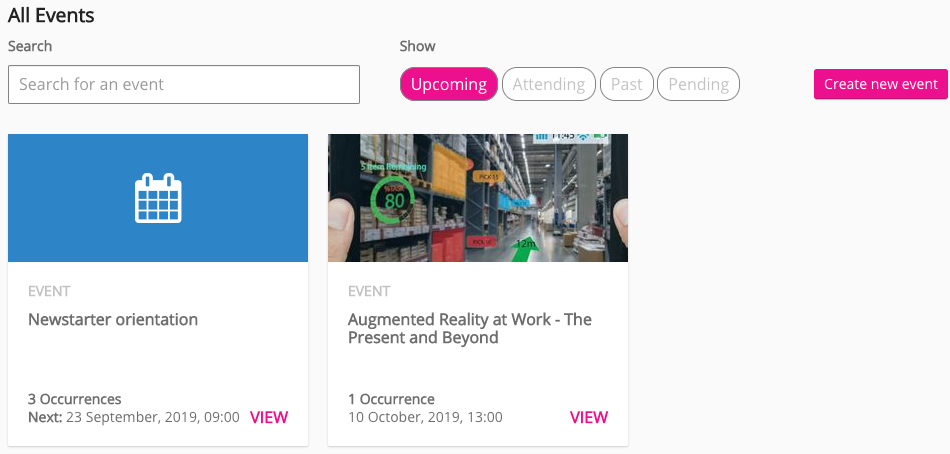
Task: Click the Show label above filters
Action: click(x=417, y=46)
